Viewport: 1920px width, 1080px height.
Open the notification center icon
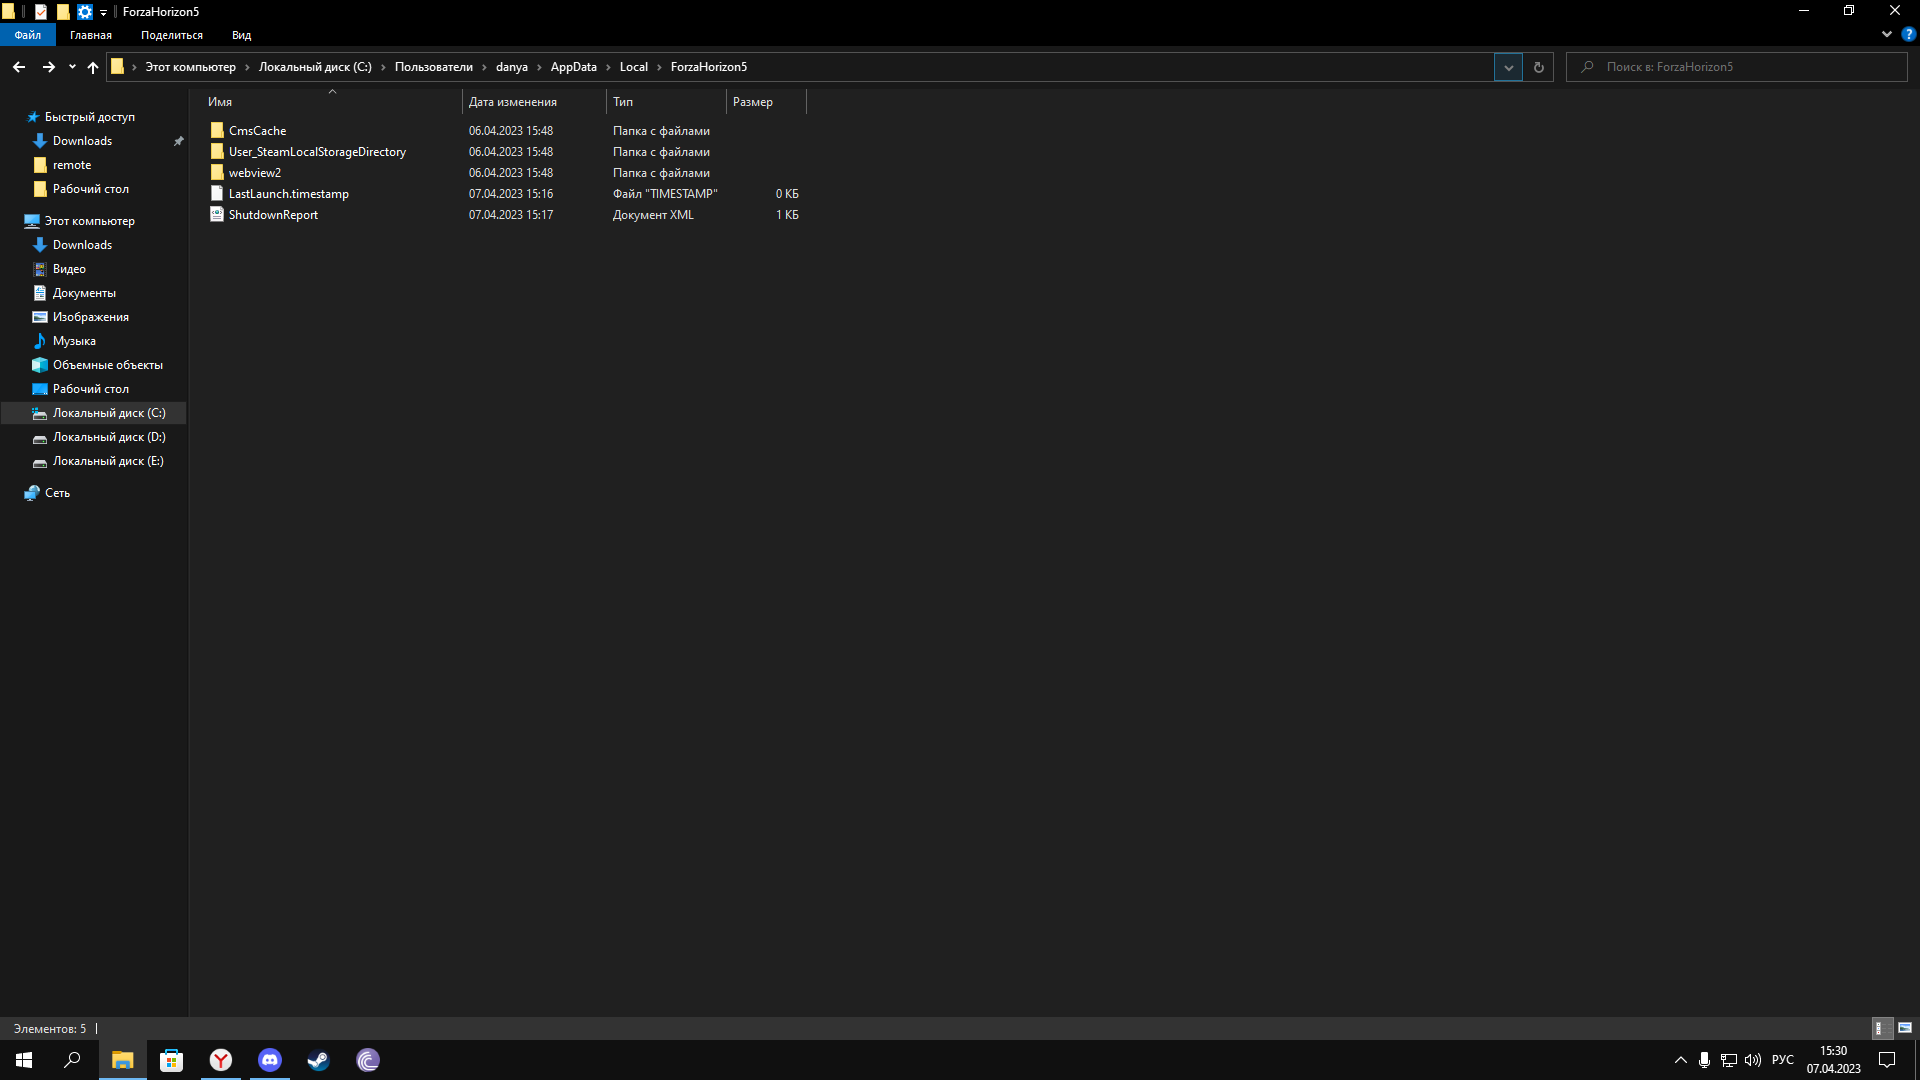click(1887, 1060)
